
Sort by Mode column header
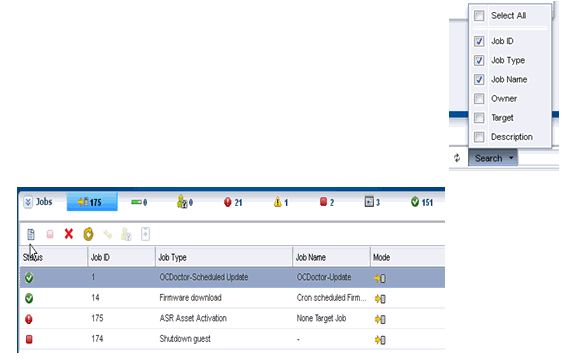(x=408, y=257)
